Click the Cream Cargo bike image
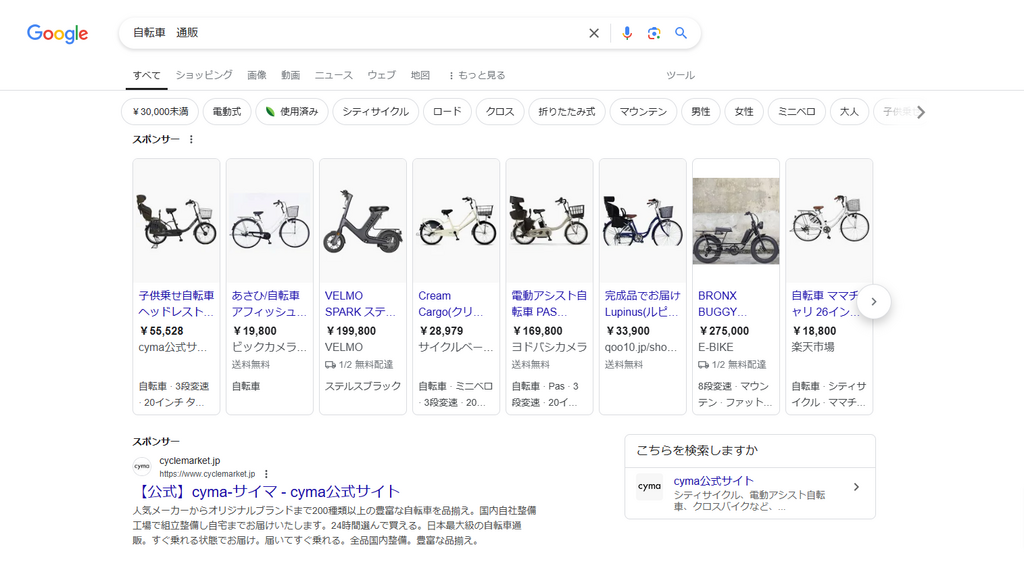 (456, 221)
